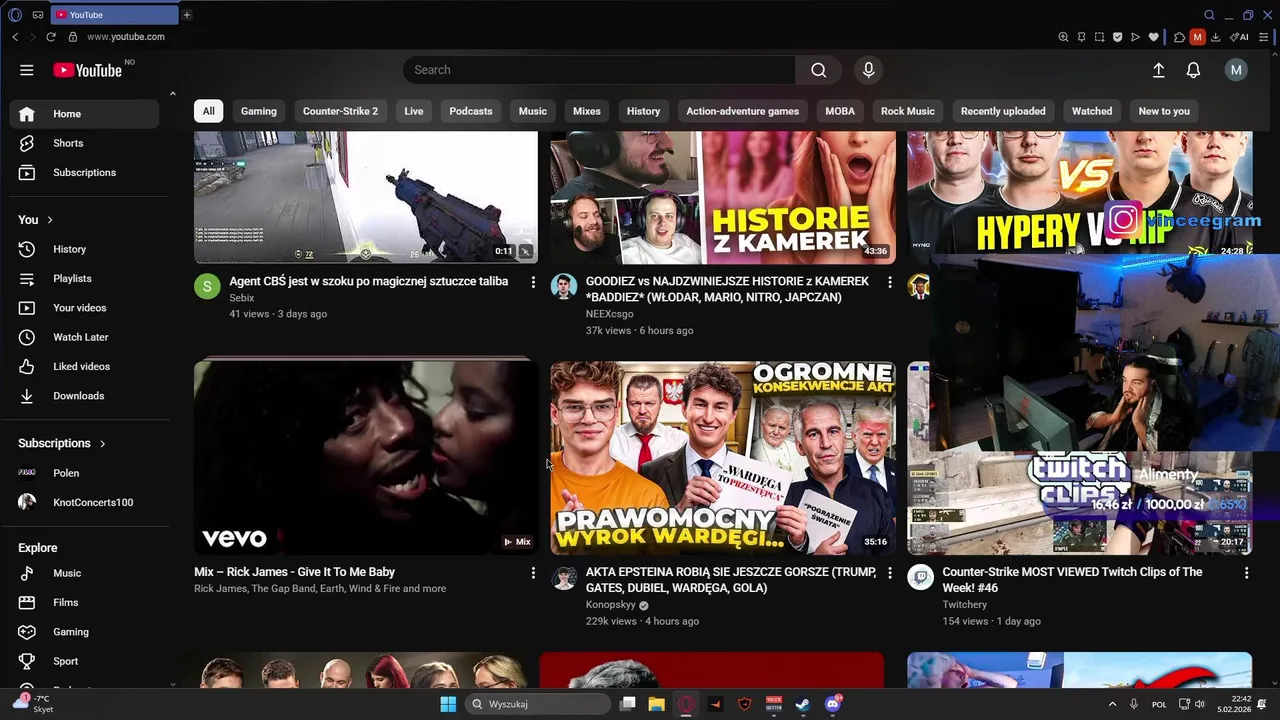The width and height of the screenshot is (1280, 720).
Task: Open Opera GX Corner controller icon
Action: (x=38, y=15)
